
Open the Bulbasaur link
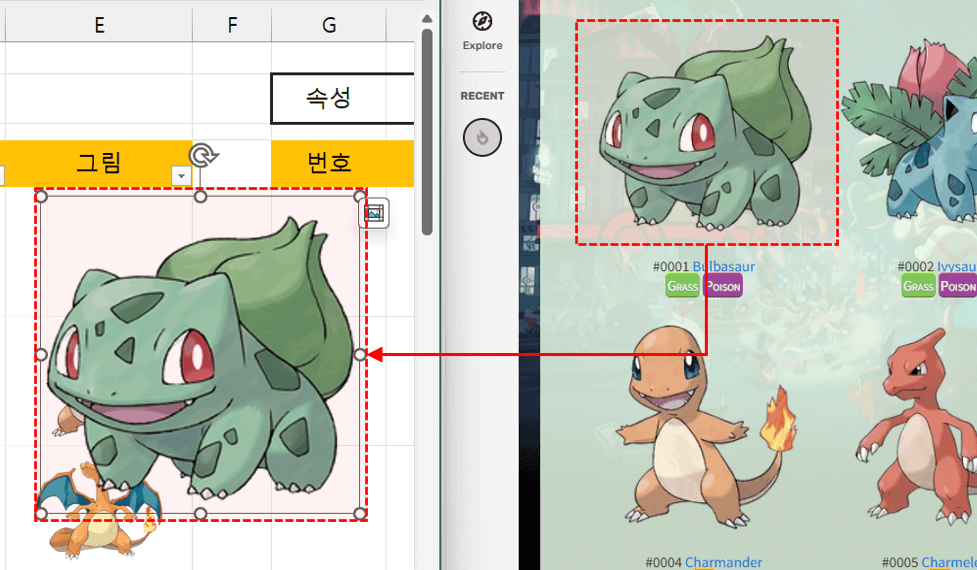pos(723,267)
